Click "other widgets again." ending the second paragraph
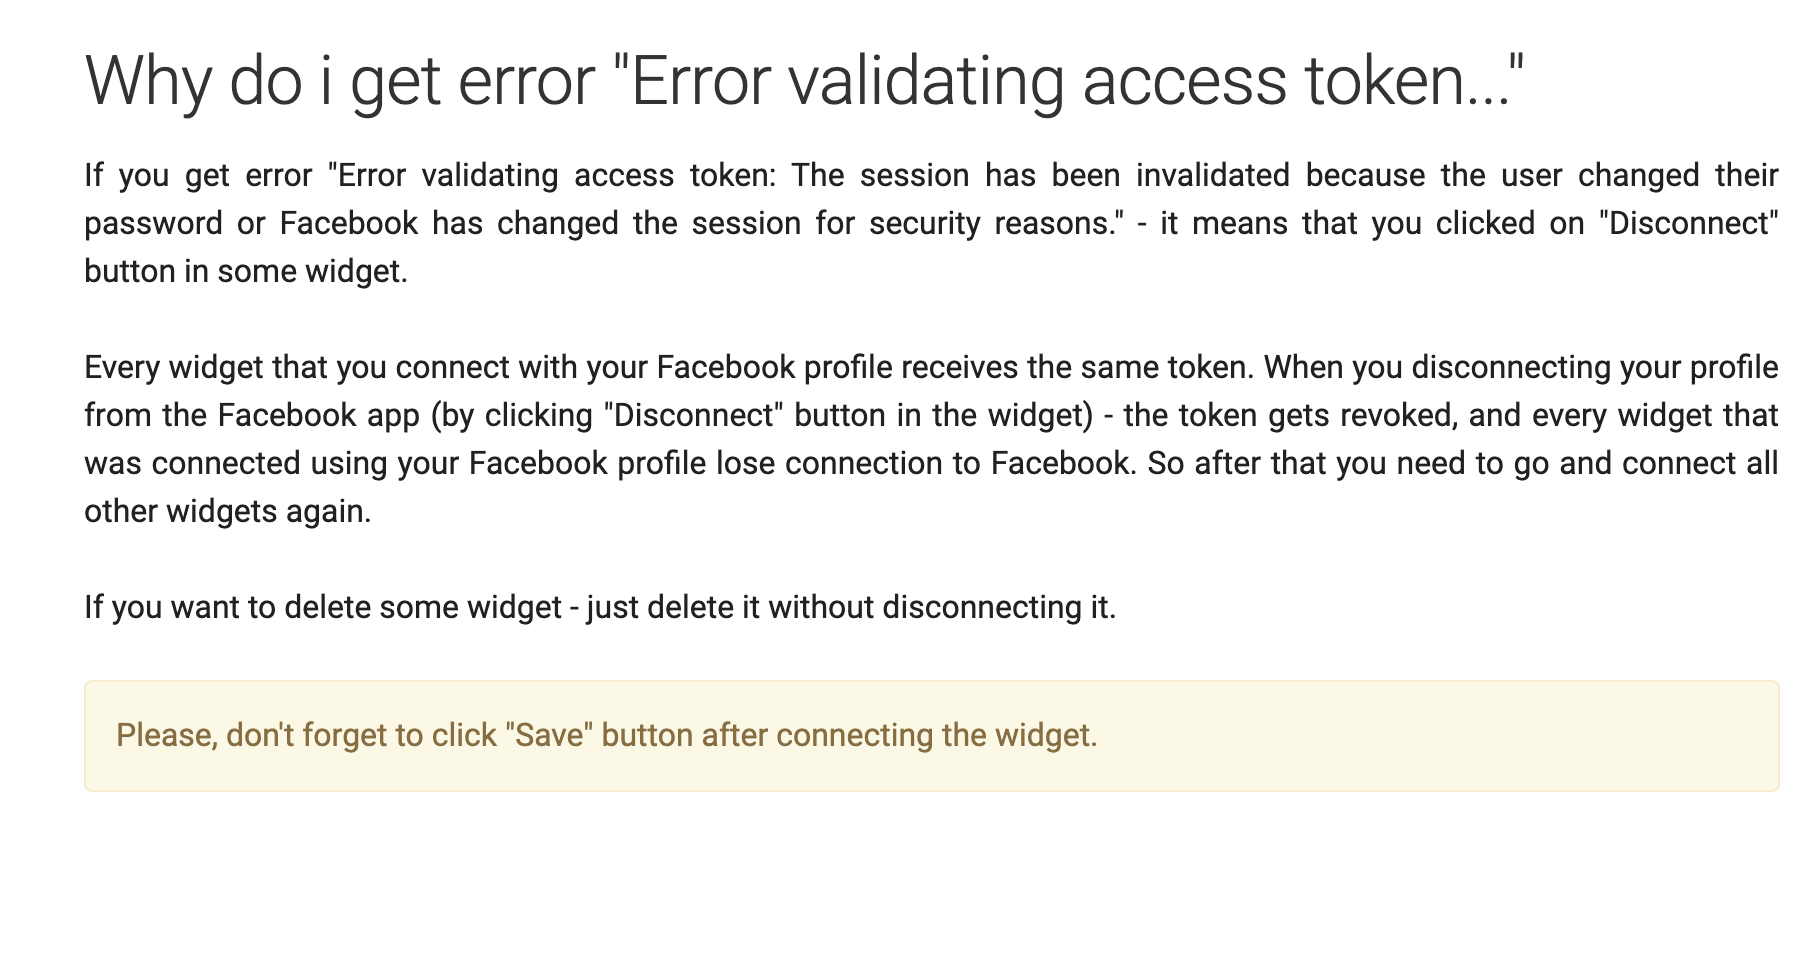1816x966 pixels. [x=228, y=512]
